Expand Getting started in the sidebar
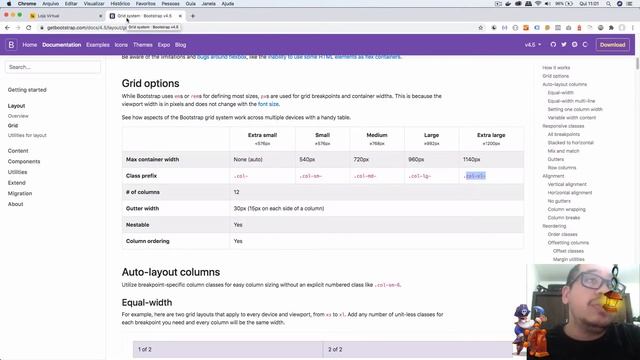The image size is (640, 360). point(27,90)
